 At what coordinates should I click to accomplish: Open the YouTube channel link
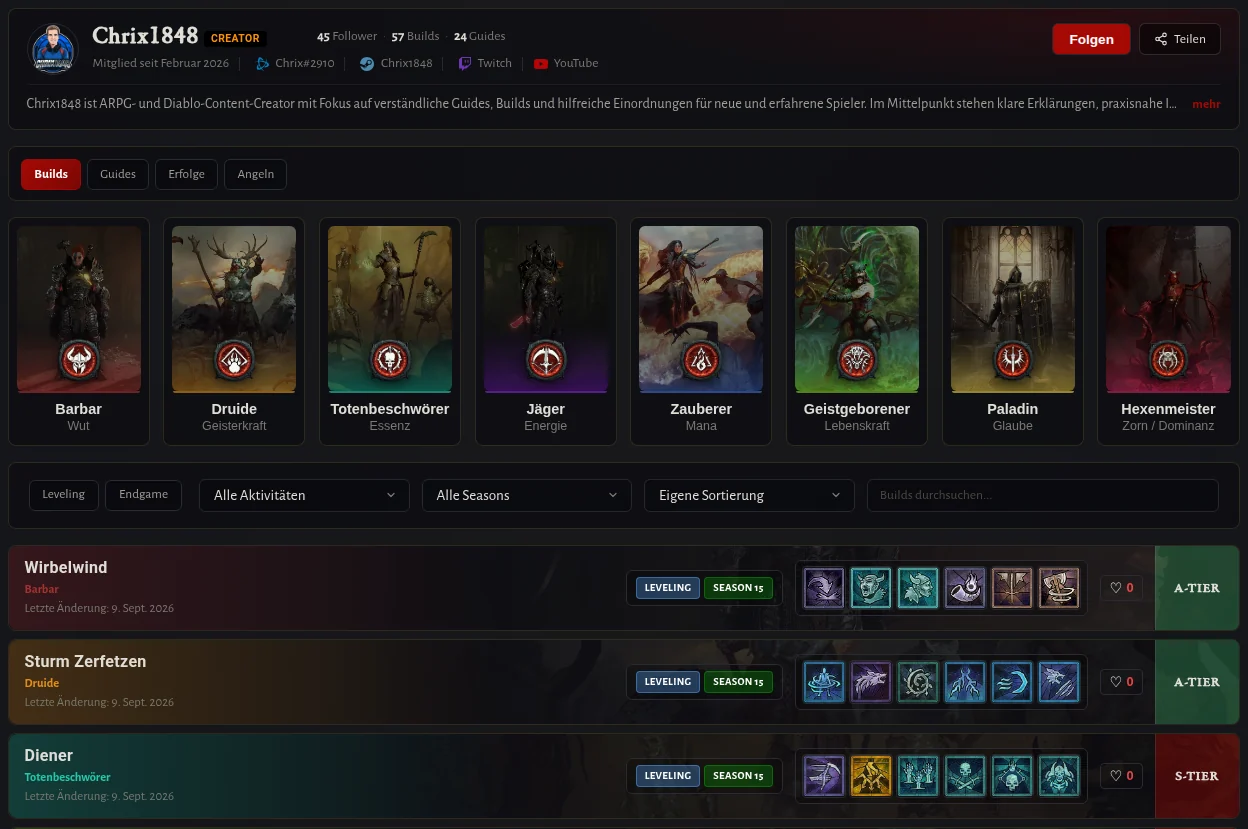pyautogui.click(x=566, y=63)
